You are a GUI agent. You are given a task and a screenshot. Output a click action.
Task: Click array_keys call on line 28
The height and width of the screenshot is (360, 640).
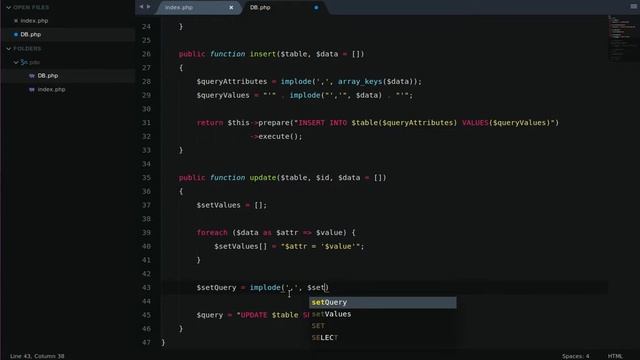pyautogui.click(x=360, y=82)
